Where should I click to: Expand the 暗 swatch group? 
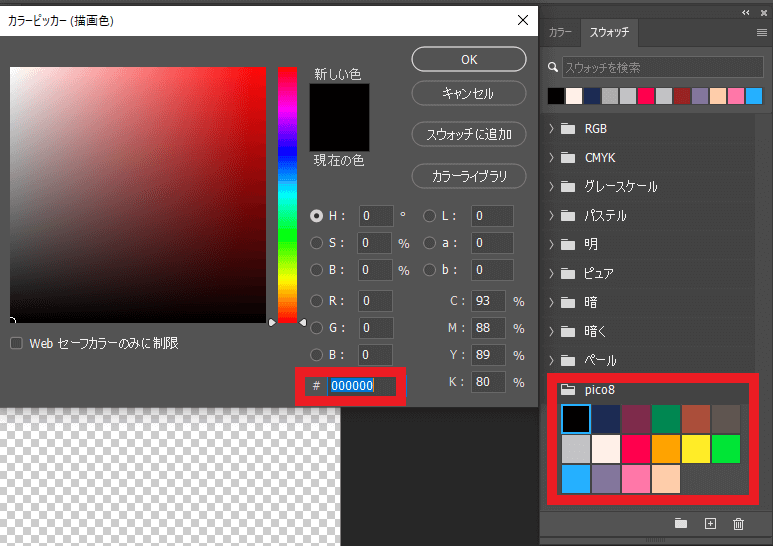pyautogui.click(x=552, y=302)
